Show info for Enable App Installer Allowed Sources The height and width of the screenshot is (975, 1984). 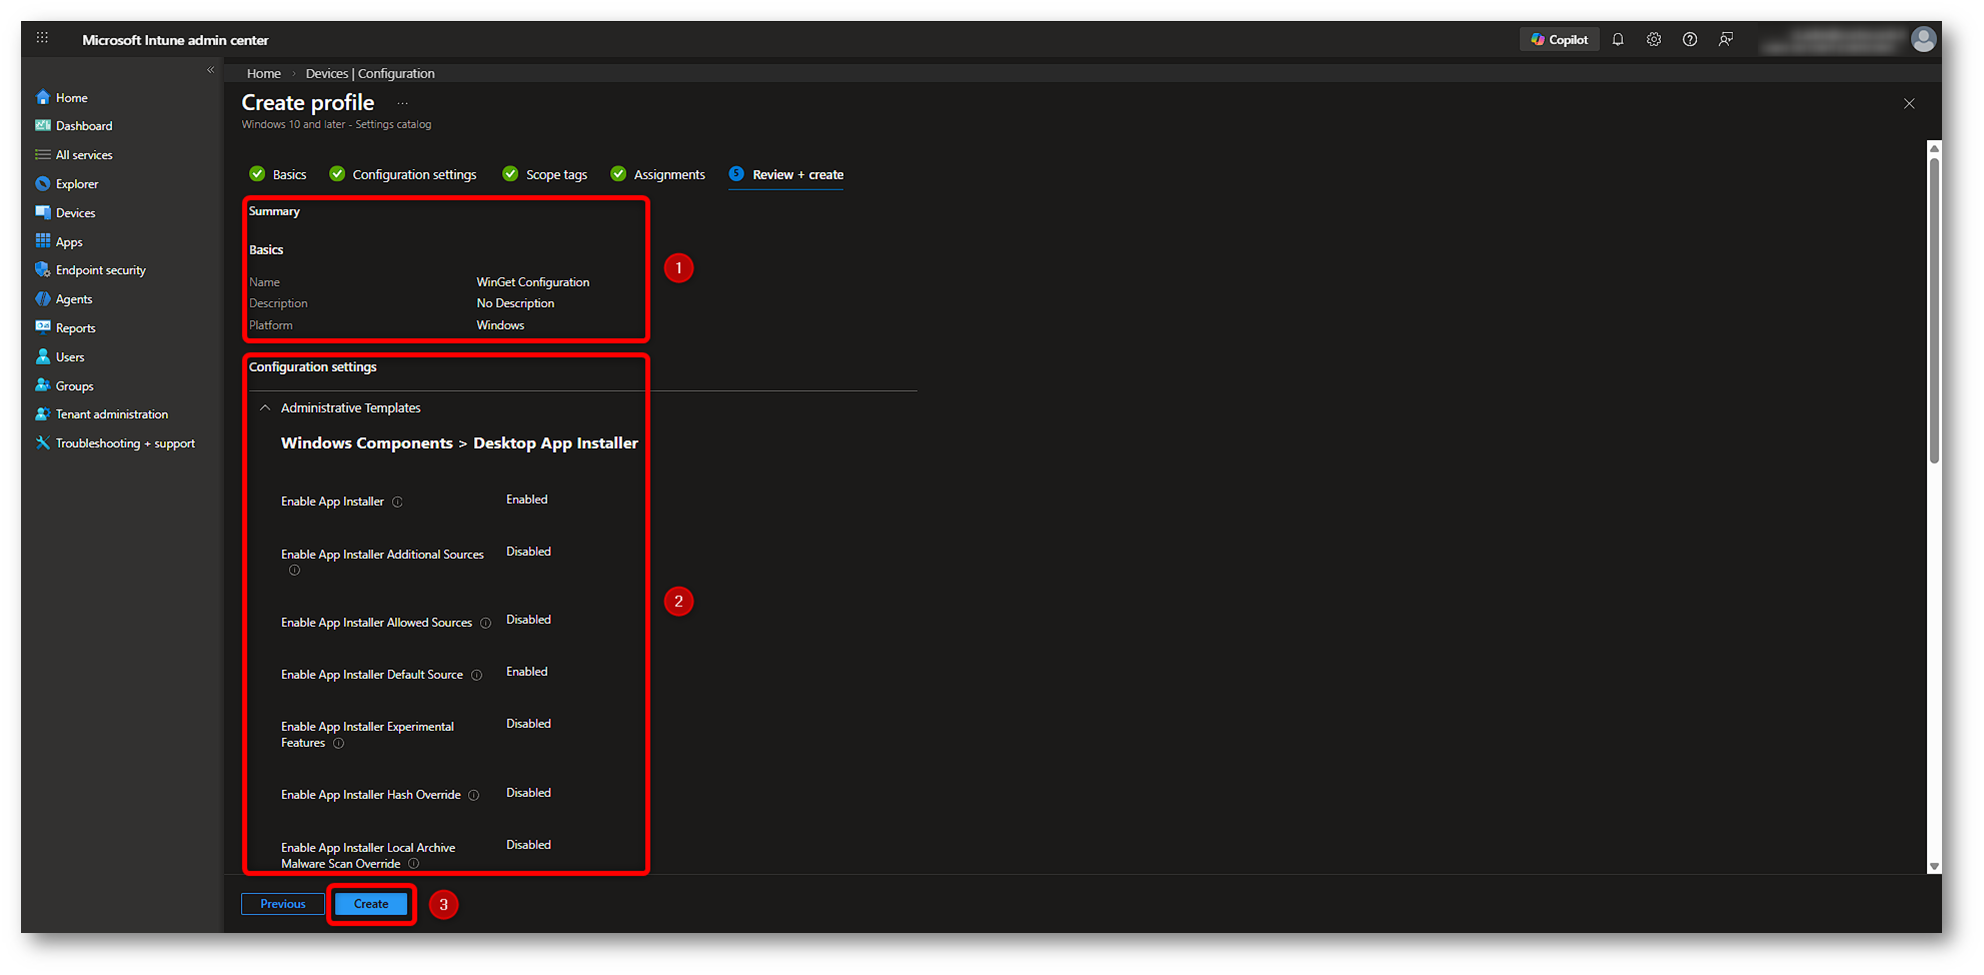point(485,623)
